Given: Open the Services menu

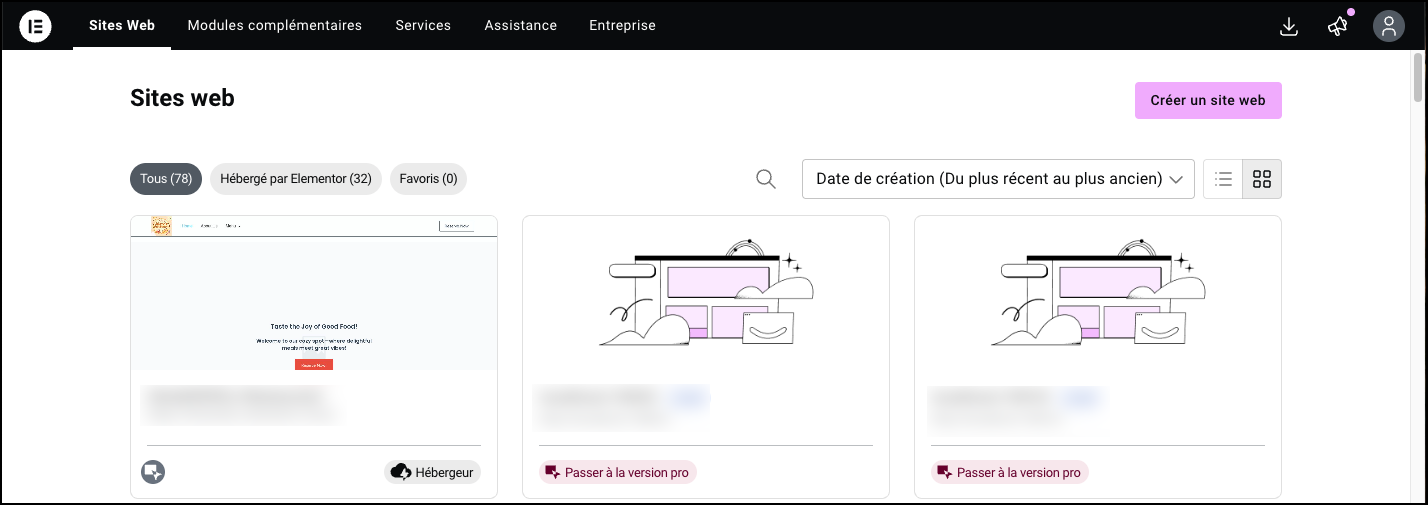Looking at the screenshot, I should [x=423, y=25].
